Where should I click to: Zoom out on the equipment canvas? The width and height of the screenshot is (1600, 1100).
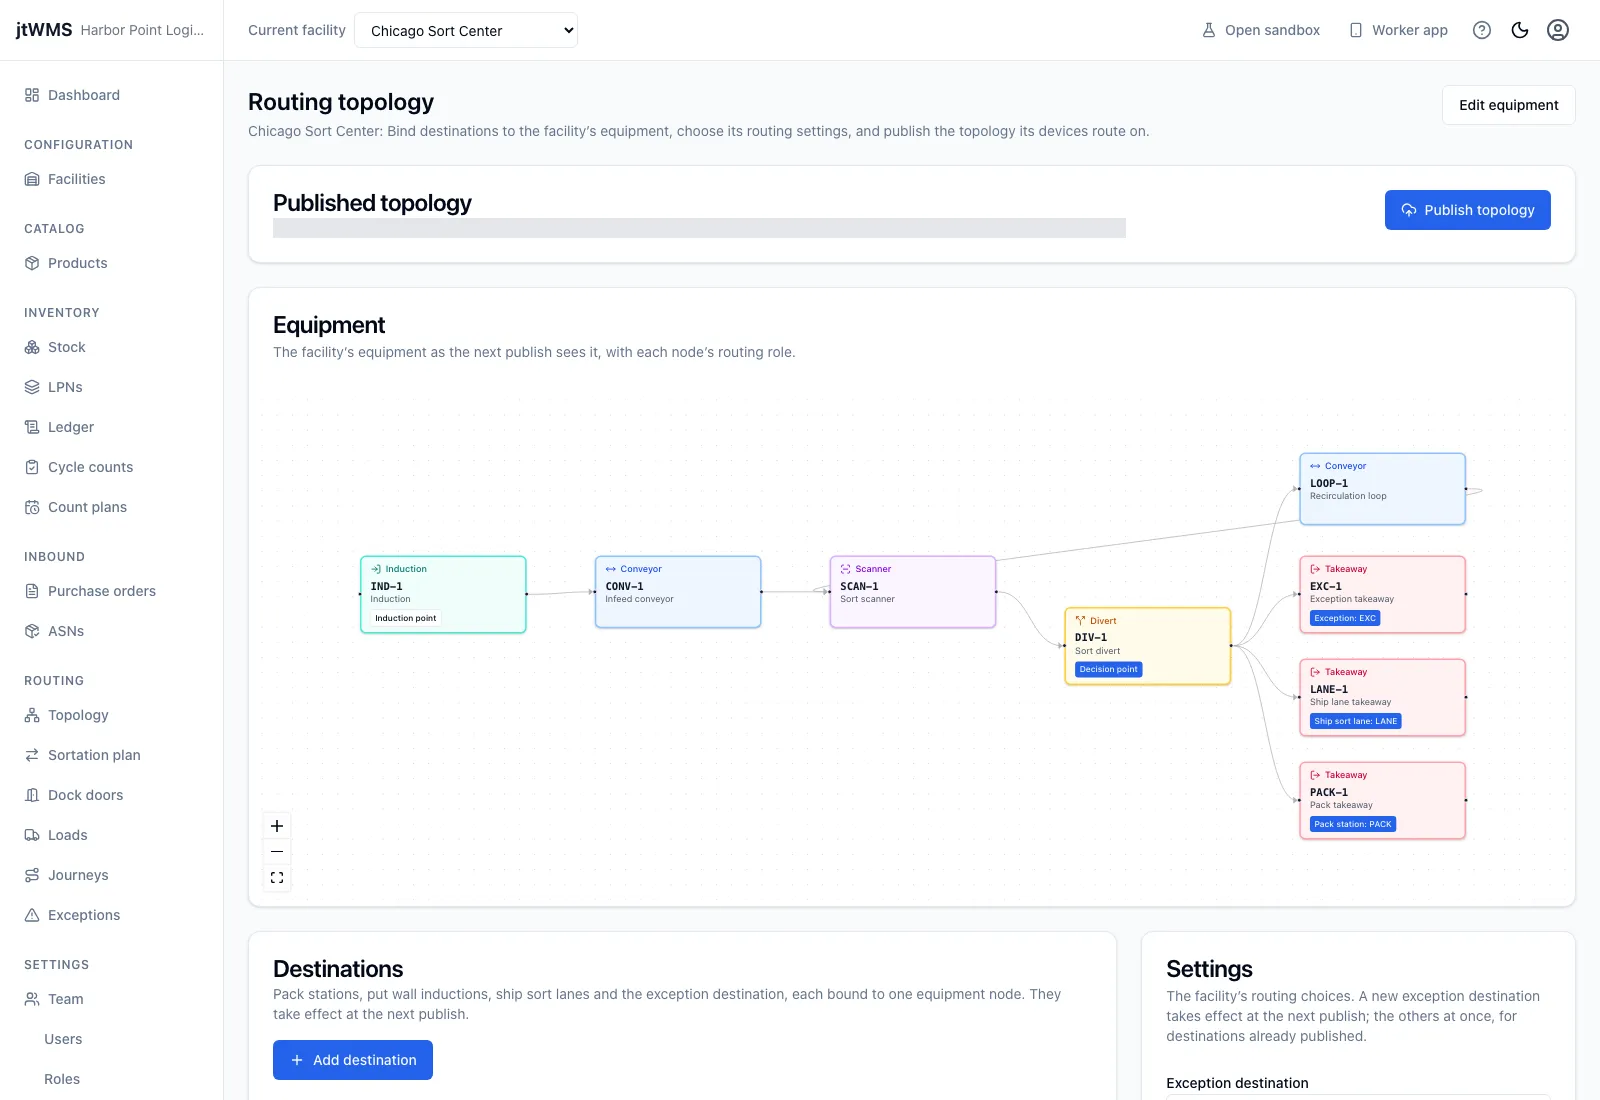point(277,852)
